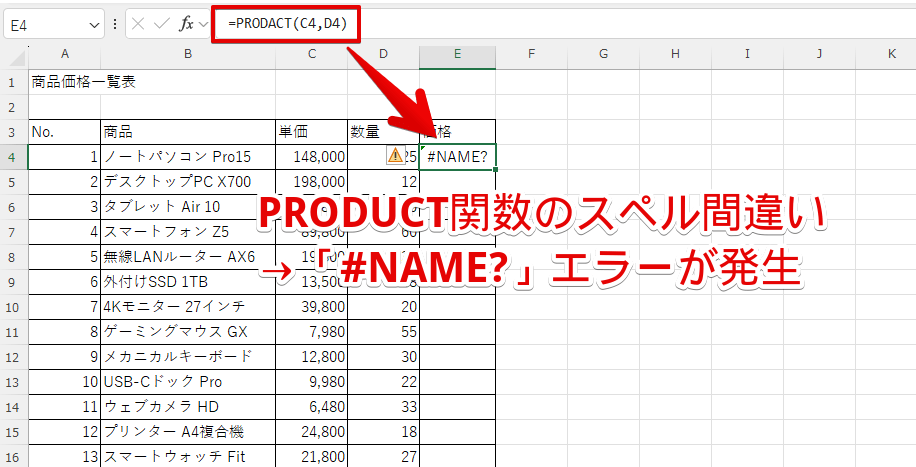Open the Name Box dropdown arrow

click(93, 25)
